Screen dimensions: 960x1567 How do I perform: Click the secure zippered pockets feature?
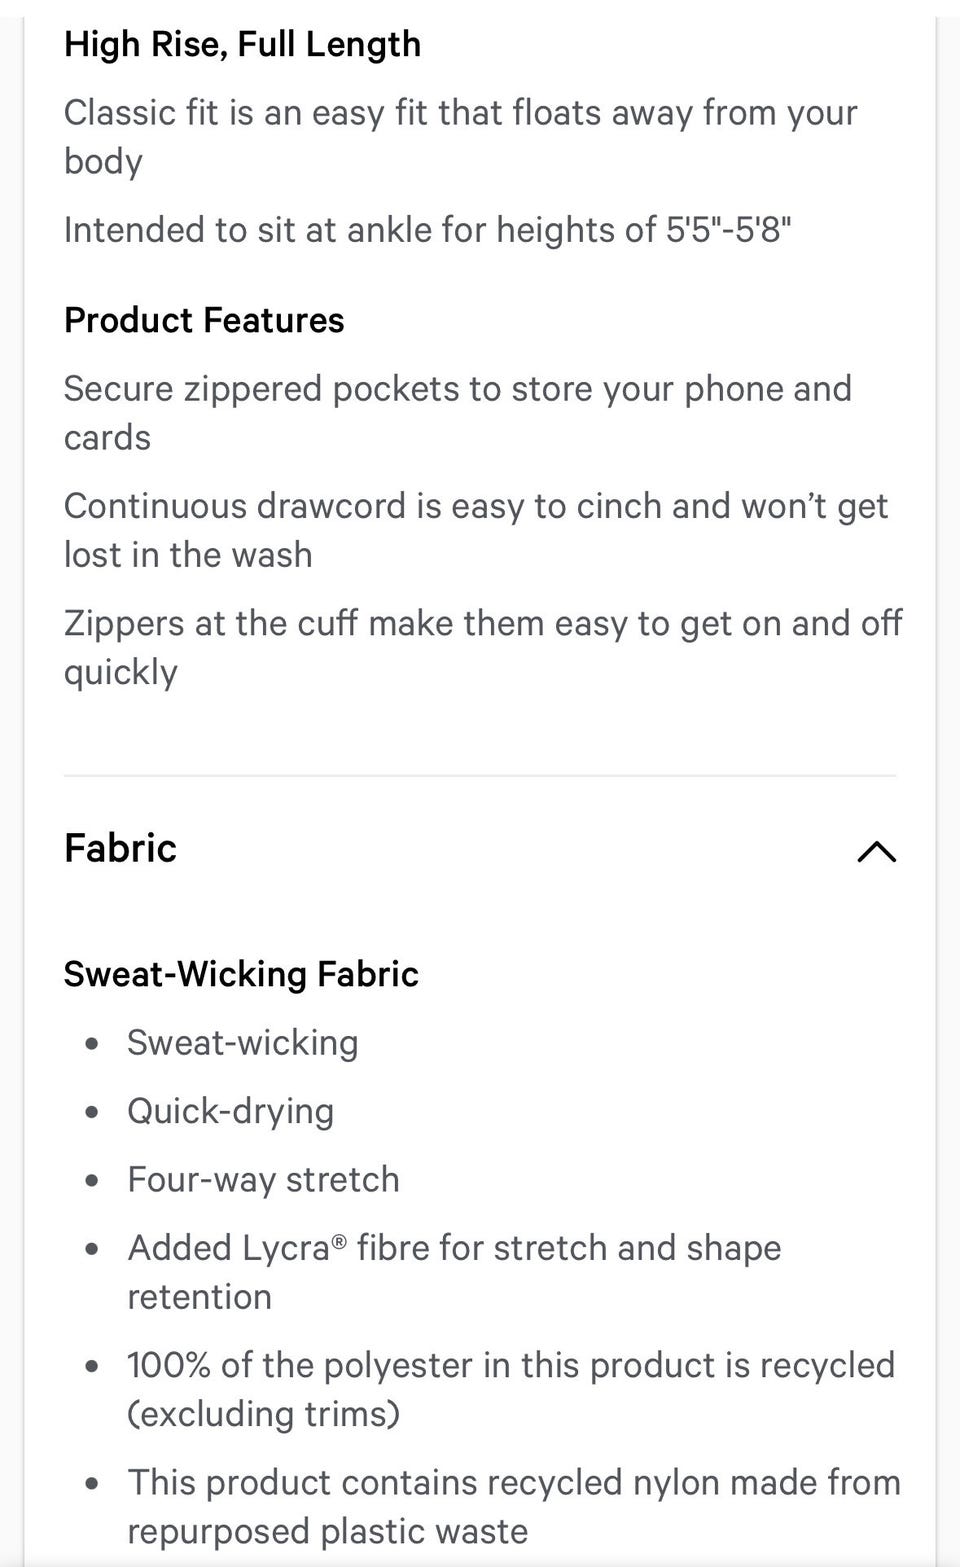tap(457, 413)
